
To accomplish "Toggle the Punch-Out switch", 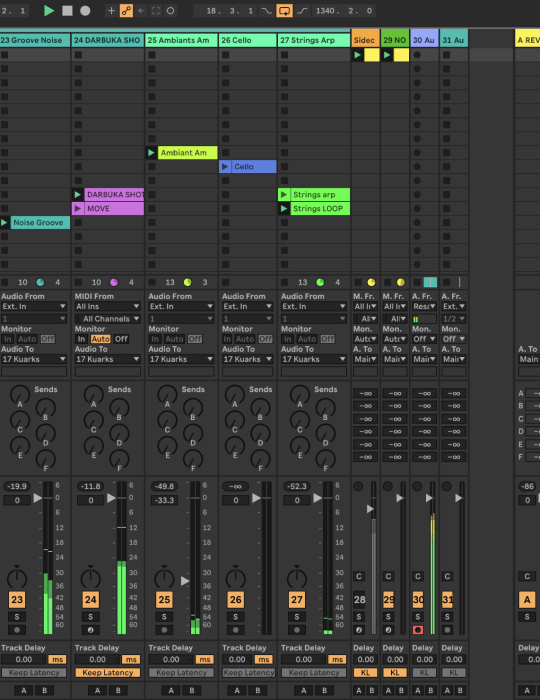I will pos(303,11).
